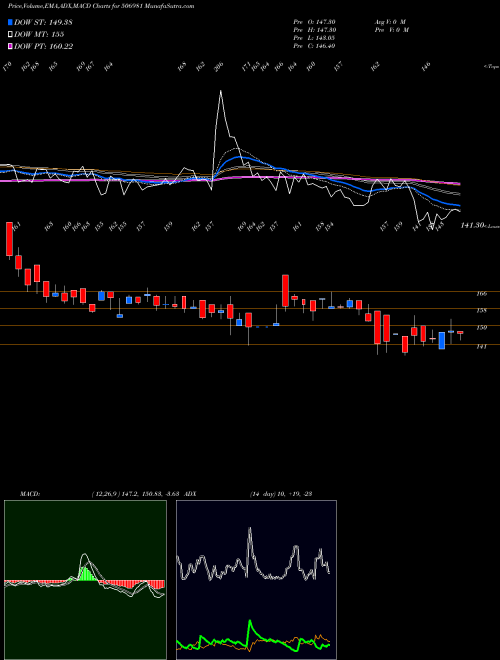This screenshot has height=660, width=500.
Task: Click the 'Pre O: 147.30' open value
Action: tap(314, 22)
